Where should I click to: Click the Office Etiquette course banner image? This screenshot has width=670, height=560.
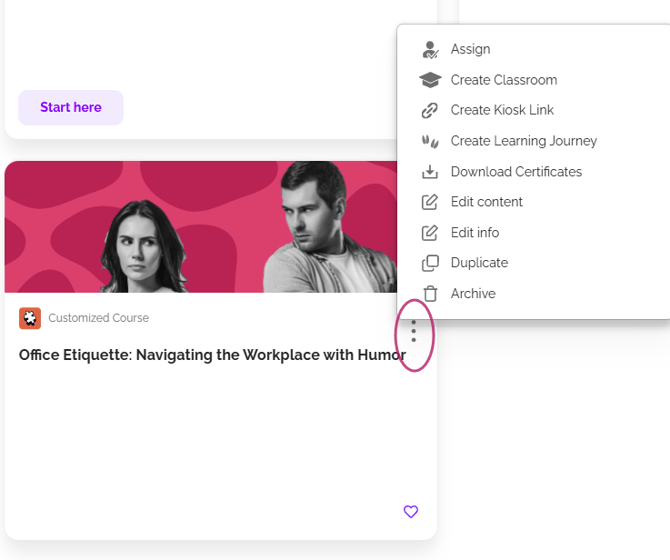pyautogui.click(x=201, y=227)
